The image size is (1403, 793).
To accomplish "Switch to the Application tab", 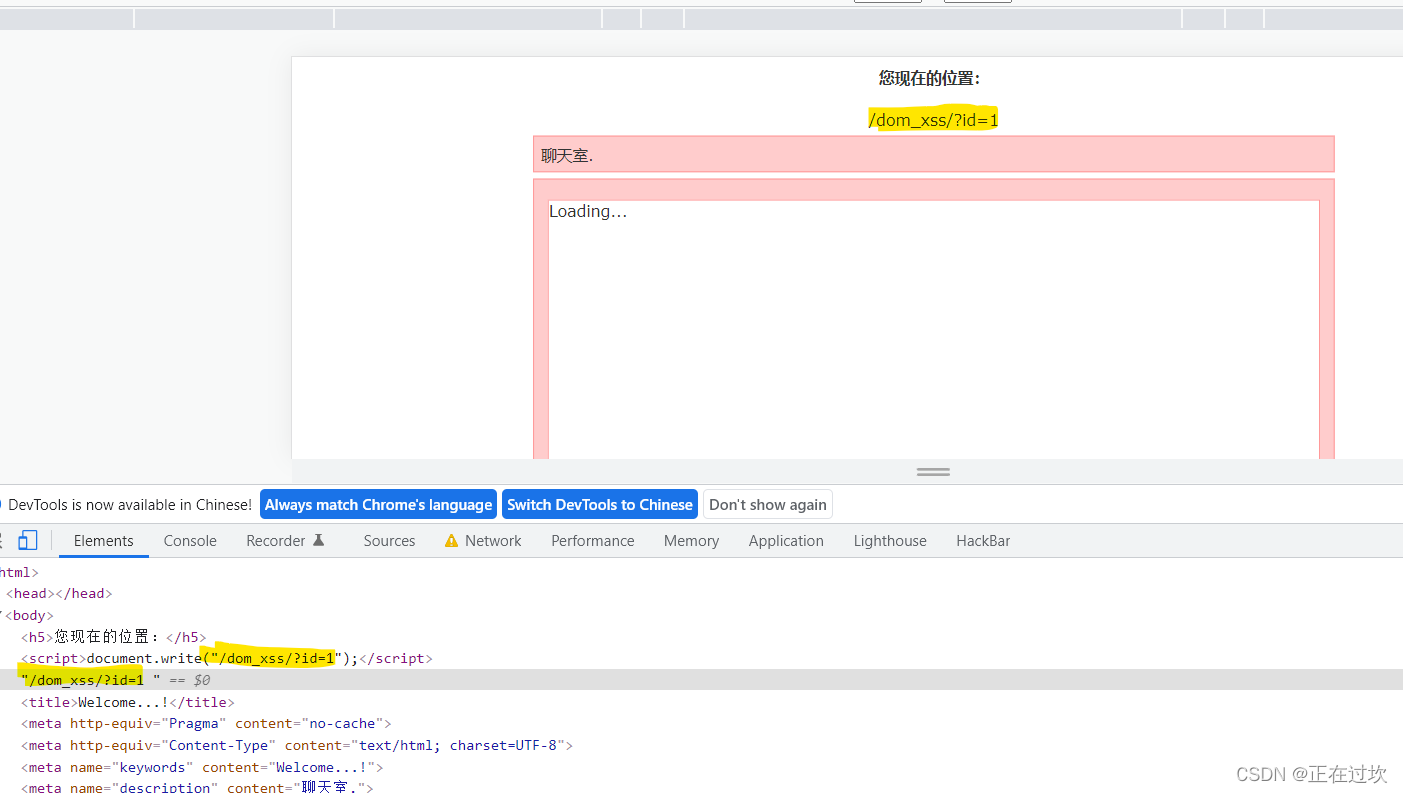I will coord(786,541).
